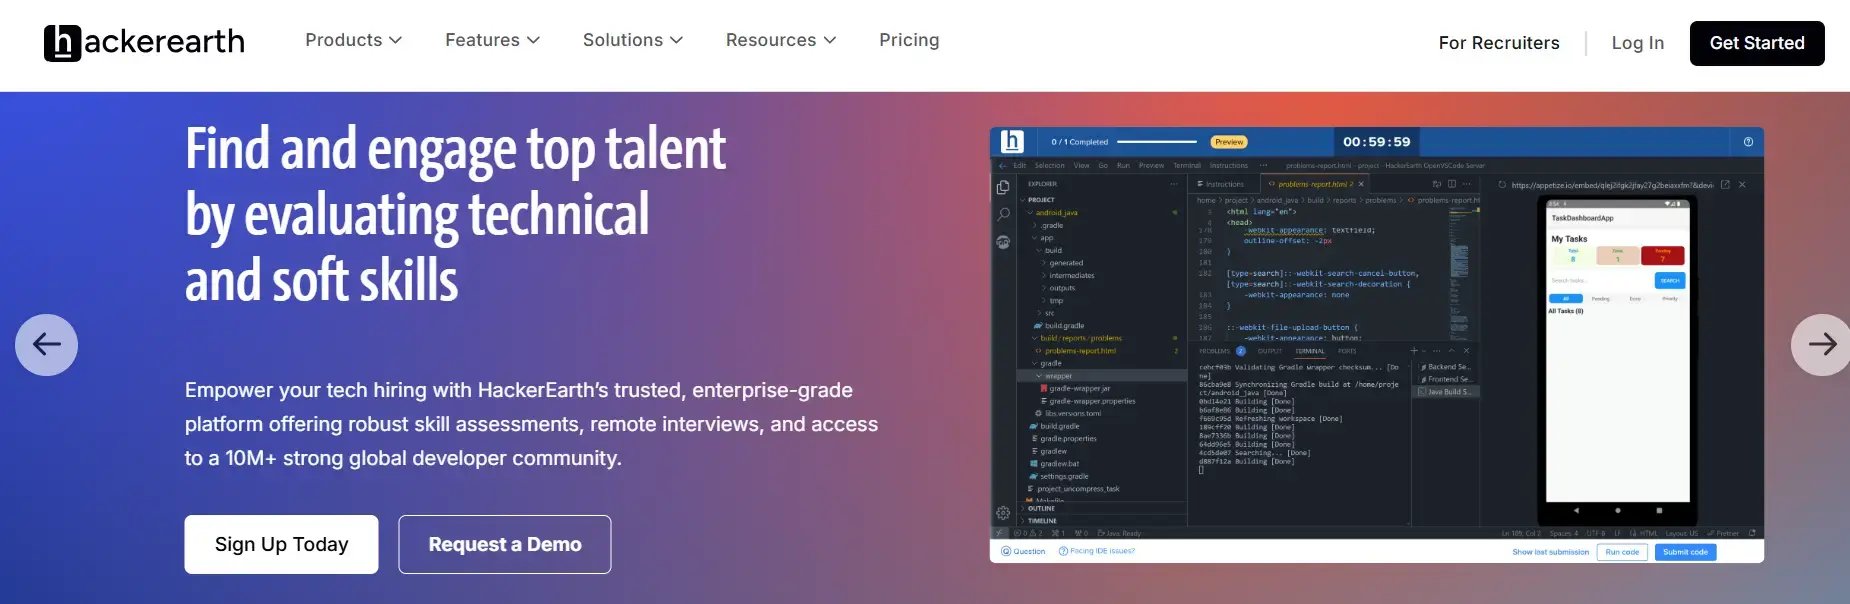The image size is (1850, 604).
Task: Click Show last submission link
Action: [x=1550, y=552]
